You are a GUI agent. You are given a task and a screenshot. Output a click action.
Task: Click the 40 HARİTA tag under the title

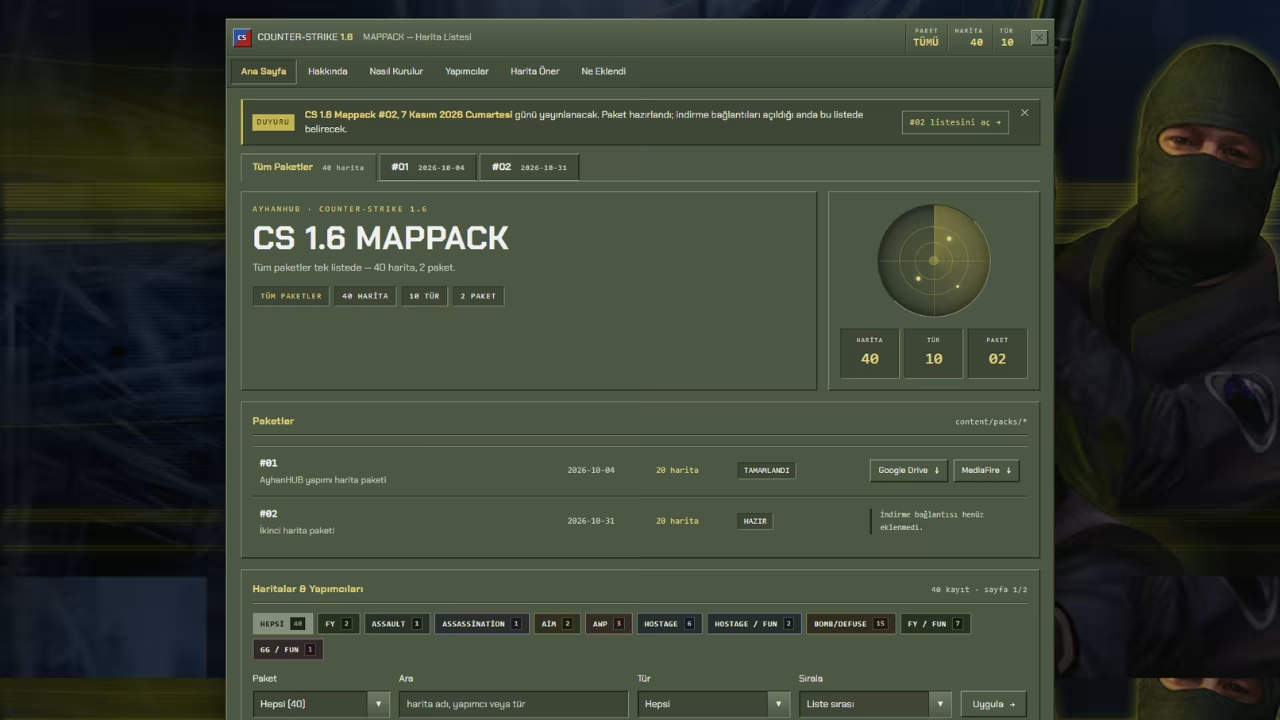[x=365, y=296]
